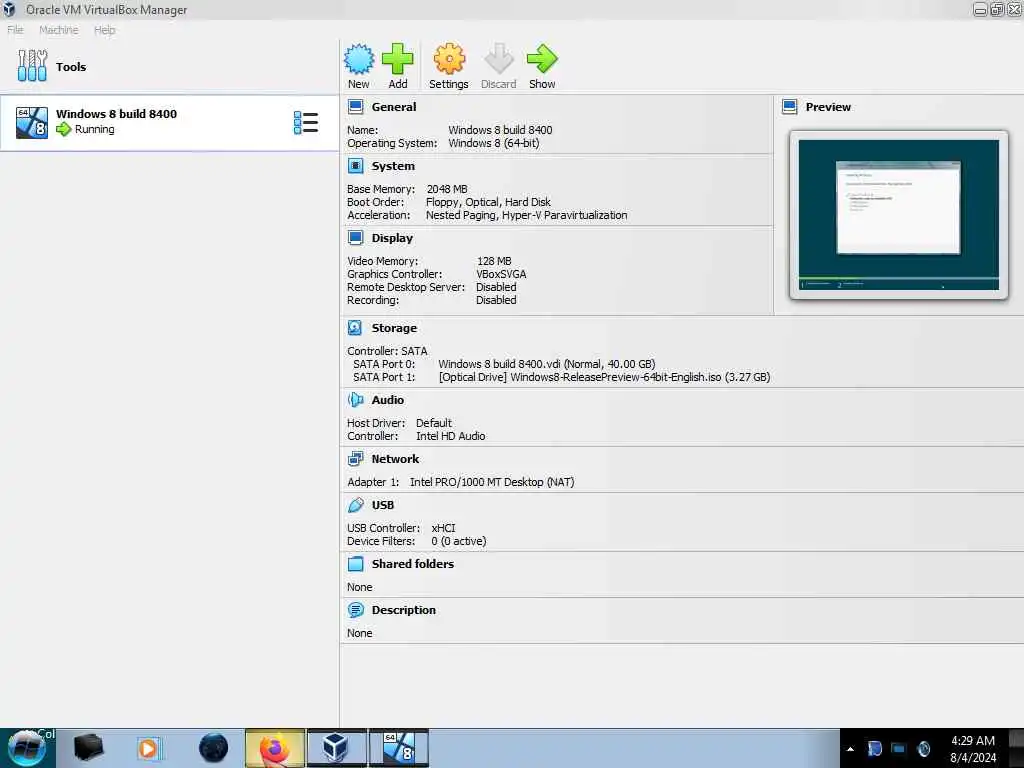Click the USB section heading

tap(383, 505)
